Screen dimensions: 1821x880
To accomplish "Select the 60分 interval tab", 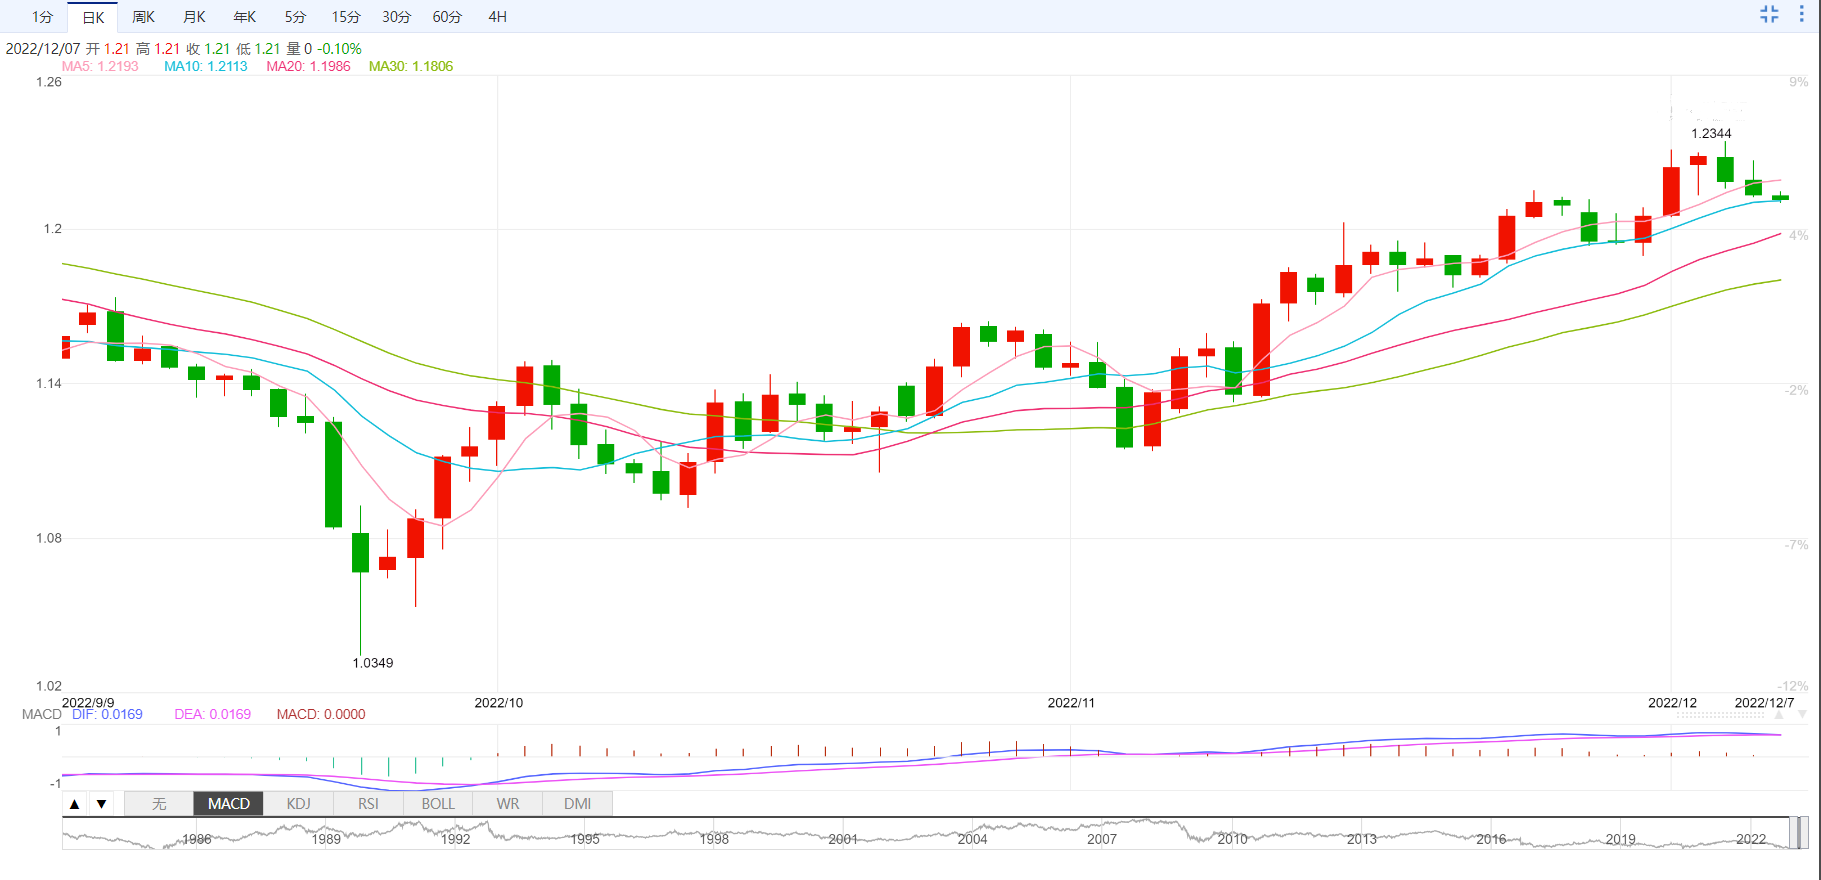I will pyautogui.click(x=447, y=17).
